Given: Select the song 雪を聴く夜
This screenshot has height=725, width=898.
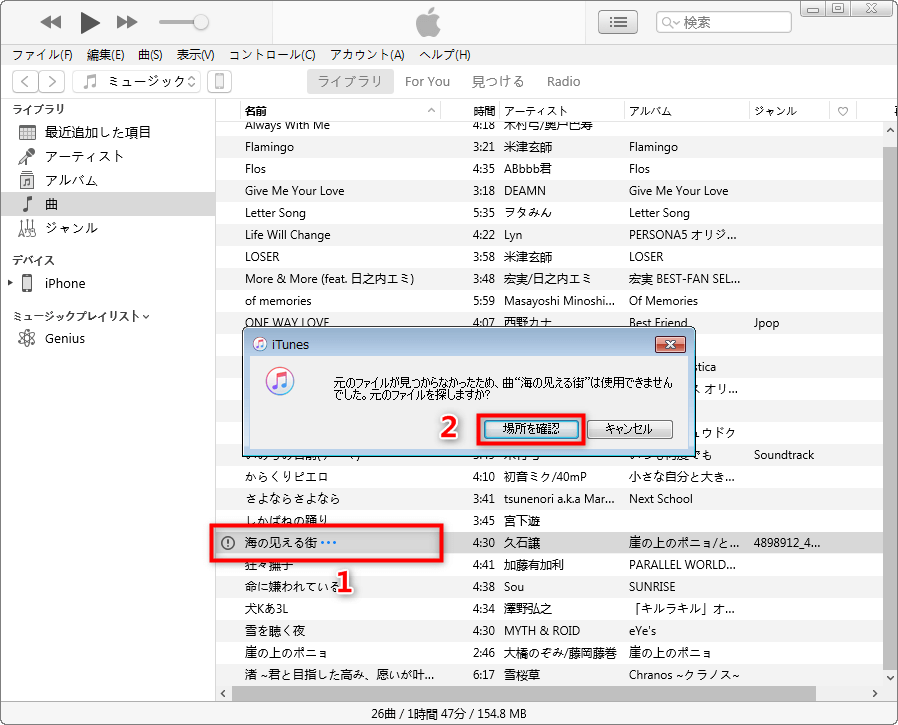Looking at the screenshot, I should coord(275,631).
